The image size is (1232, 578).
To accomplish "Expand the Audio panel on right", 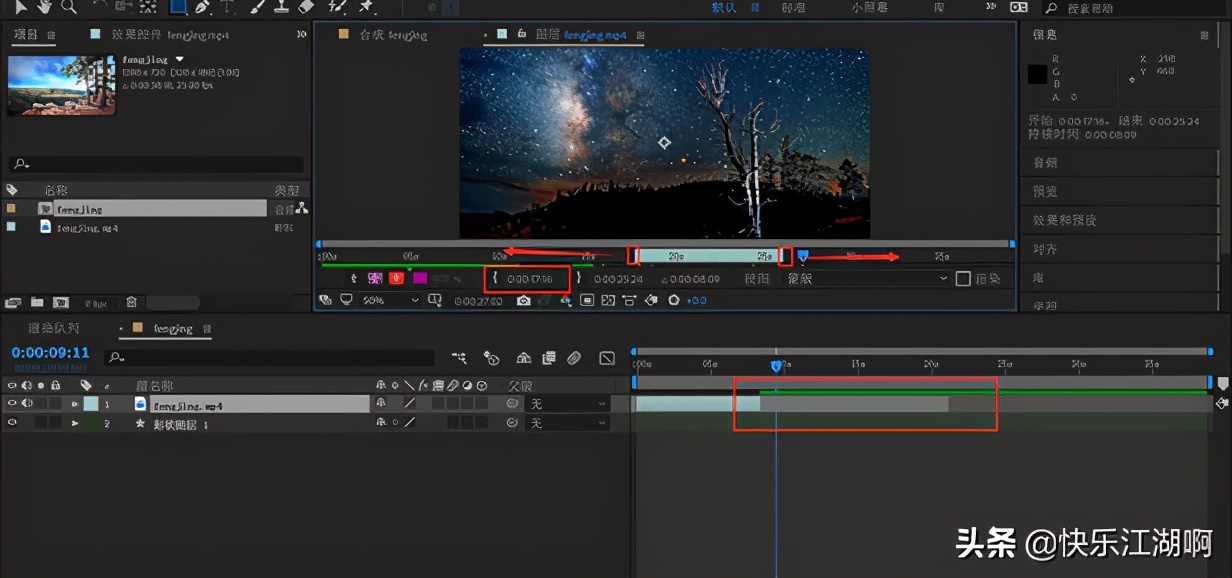I will [1046, 163].
